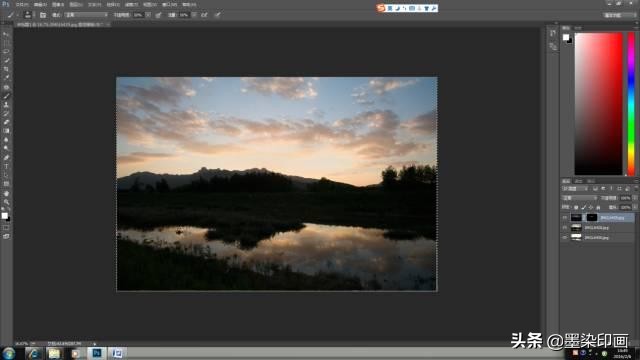Select the Eraser tool
Image resolution: width=640 pixels, height=360 pixels.
point(6,122)
